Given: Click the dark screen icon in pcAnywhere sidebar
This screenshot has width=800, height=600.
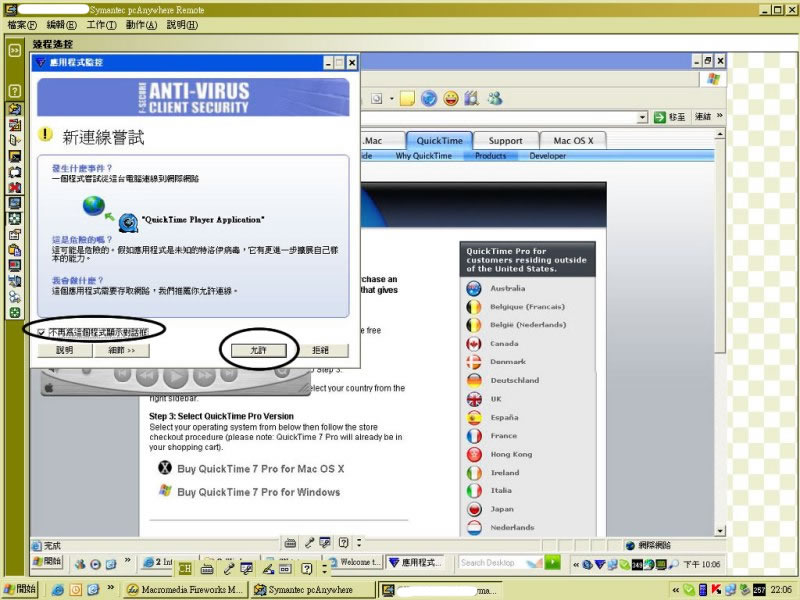Looking at the screenshot, I should pyautogui.click(x=14, y=156).
